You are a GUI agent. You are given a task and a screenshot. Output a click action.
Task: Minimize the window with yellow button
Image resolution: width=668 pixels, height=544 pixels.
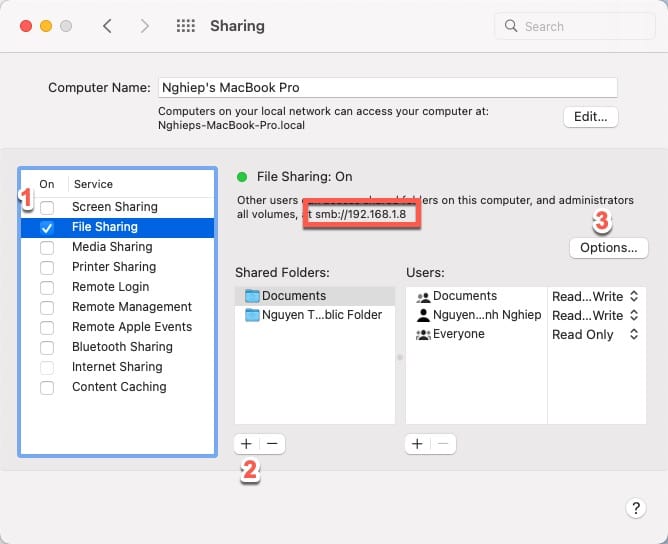point(46,26)
